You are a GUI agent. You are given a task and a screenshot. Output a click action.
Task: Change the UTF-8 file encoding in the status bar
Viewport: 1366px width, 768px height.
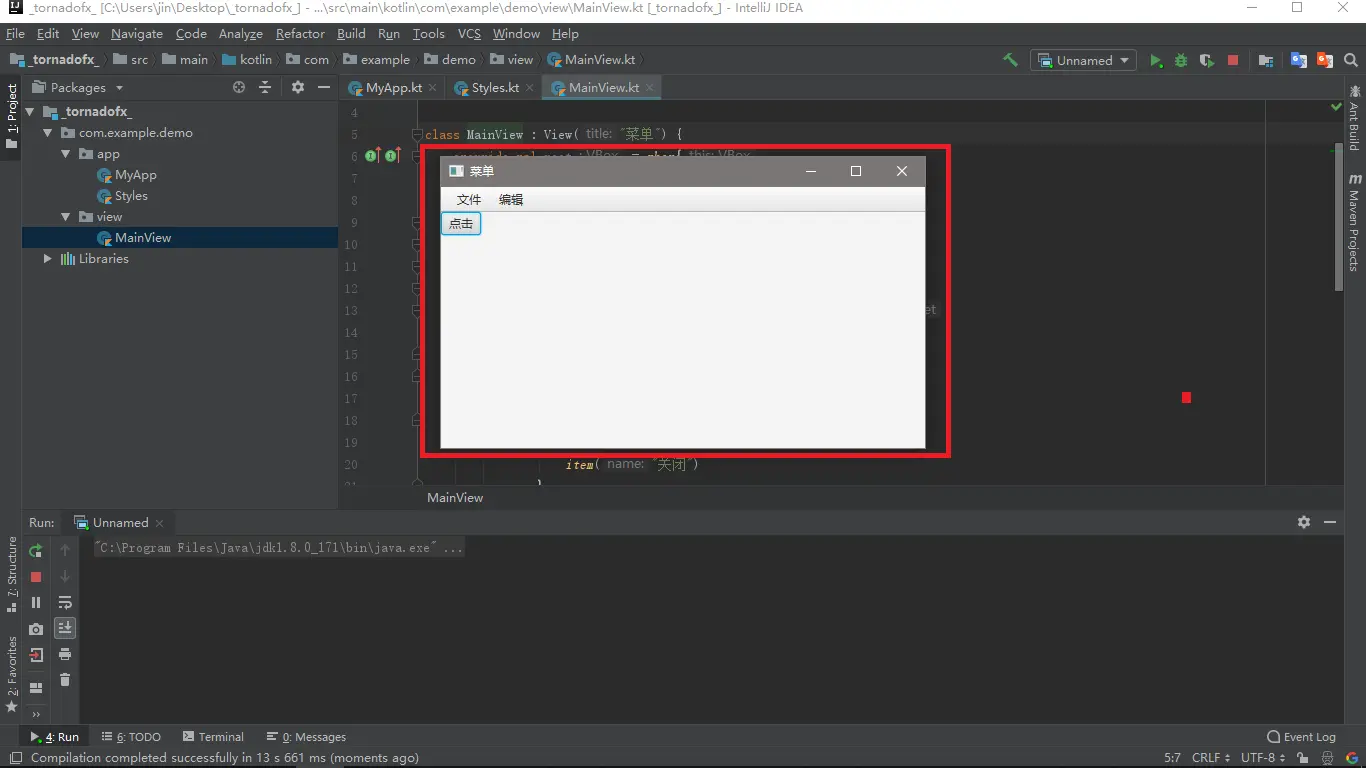coord(1264,758)
